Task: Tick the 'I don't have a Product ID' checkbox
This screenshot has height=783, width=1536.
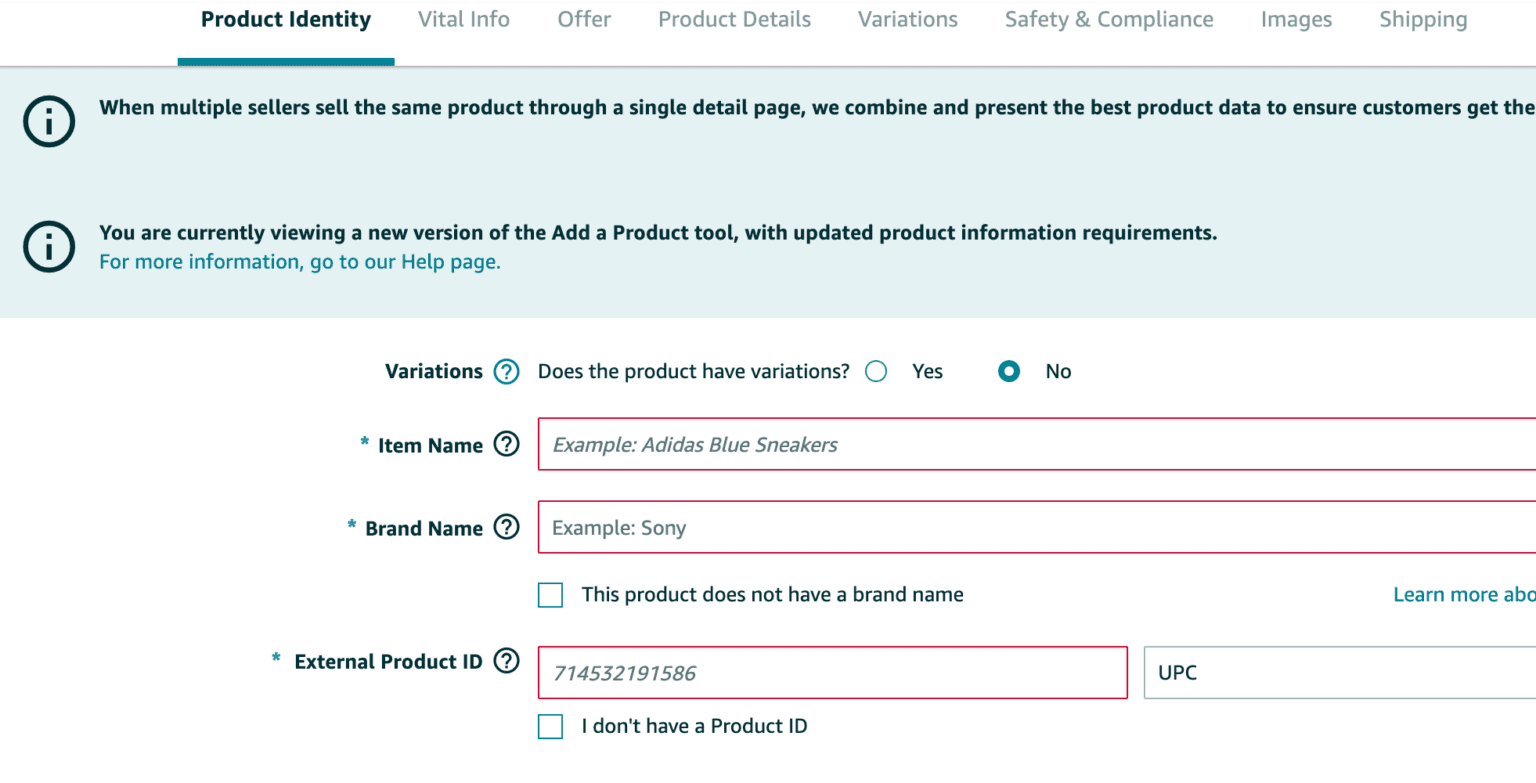Action: 551,727
